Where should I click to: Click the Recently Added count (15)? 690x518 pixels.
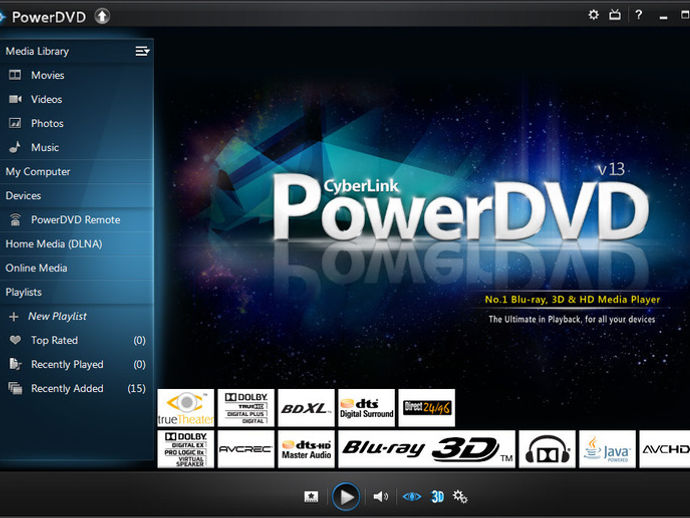[136, 389]
